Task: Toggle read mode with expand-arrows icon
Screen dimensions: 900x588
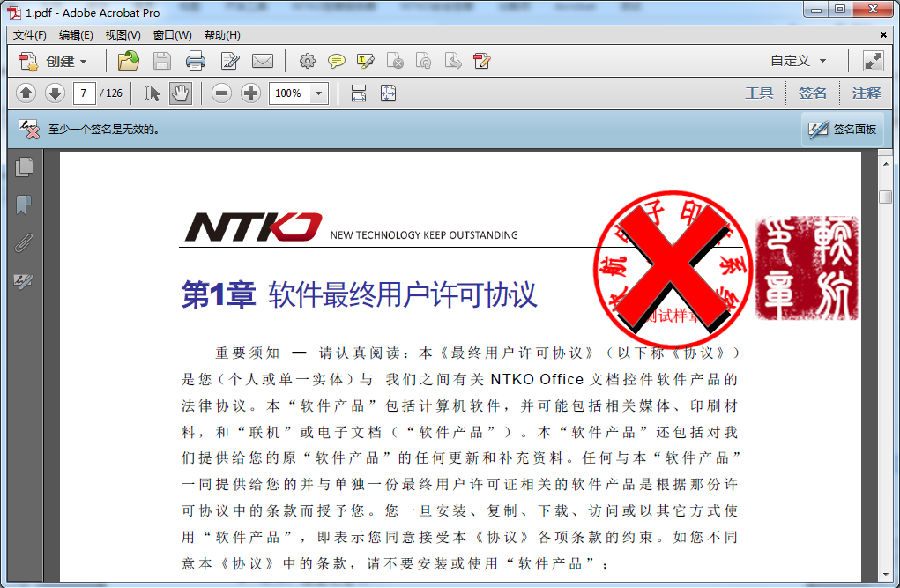Action: (x=873, y=61)
